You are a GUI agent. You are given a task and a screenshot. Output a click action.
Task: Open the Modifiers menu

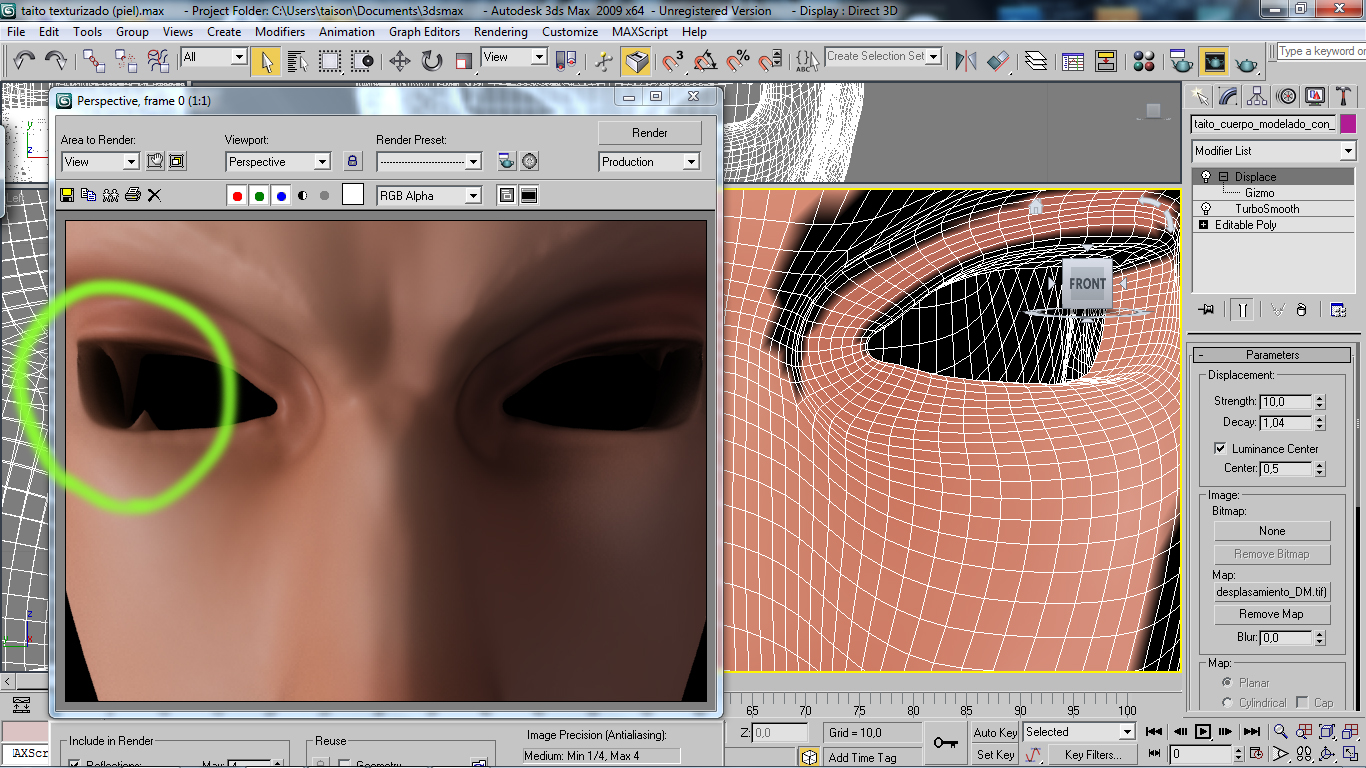280,32
